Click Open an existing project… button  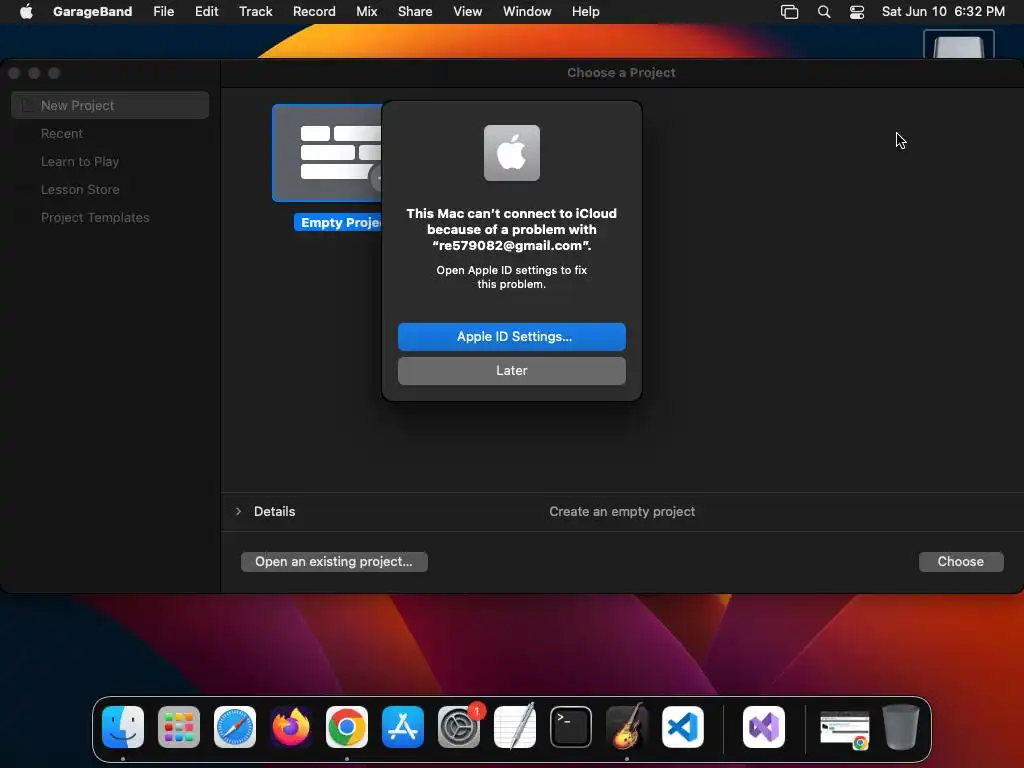[x=334, y=562]
